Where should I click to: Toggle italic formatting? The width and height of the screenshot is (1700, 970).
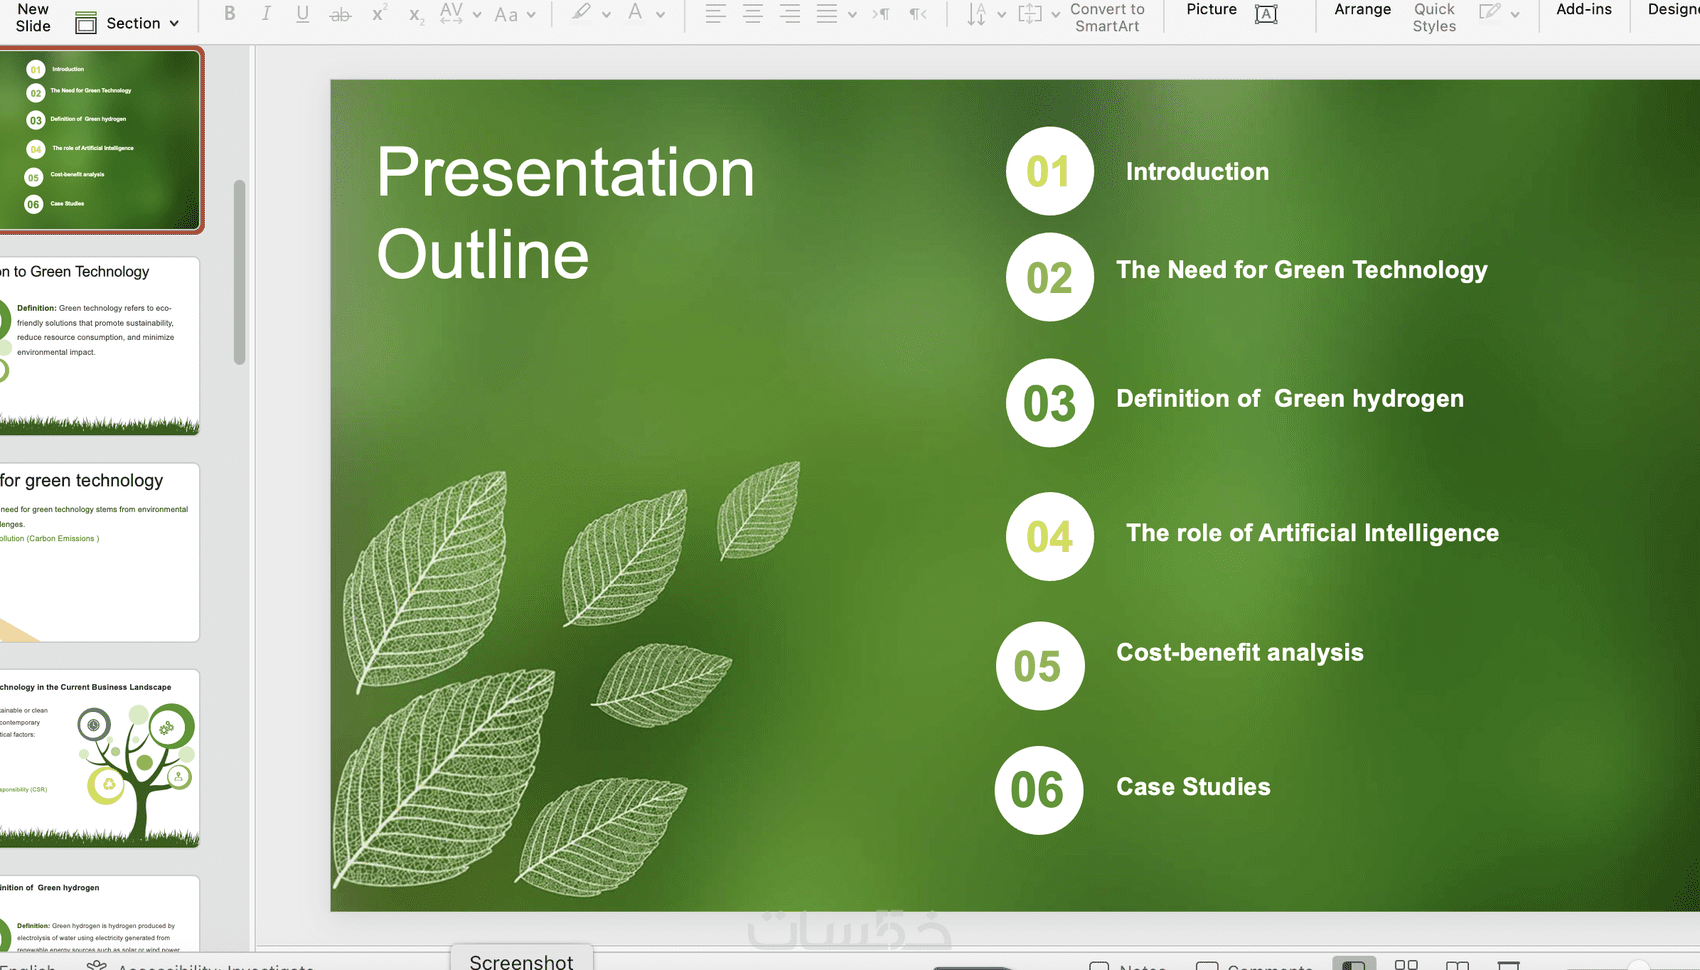pos(266,14)
